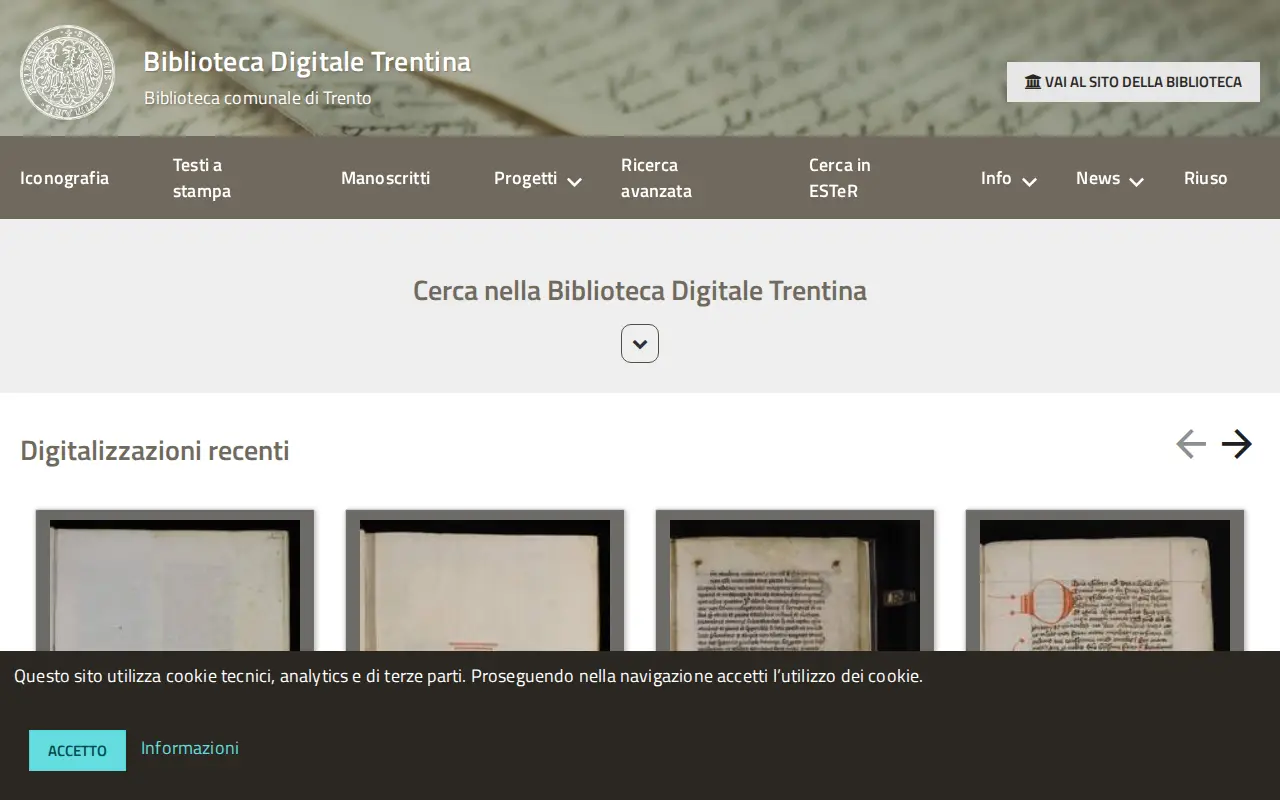Click Vai al sito della biblioteca button
Screen dimensions: 1280x800
1133,82
